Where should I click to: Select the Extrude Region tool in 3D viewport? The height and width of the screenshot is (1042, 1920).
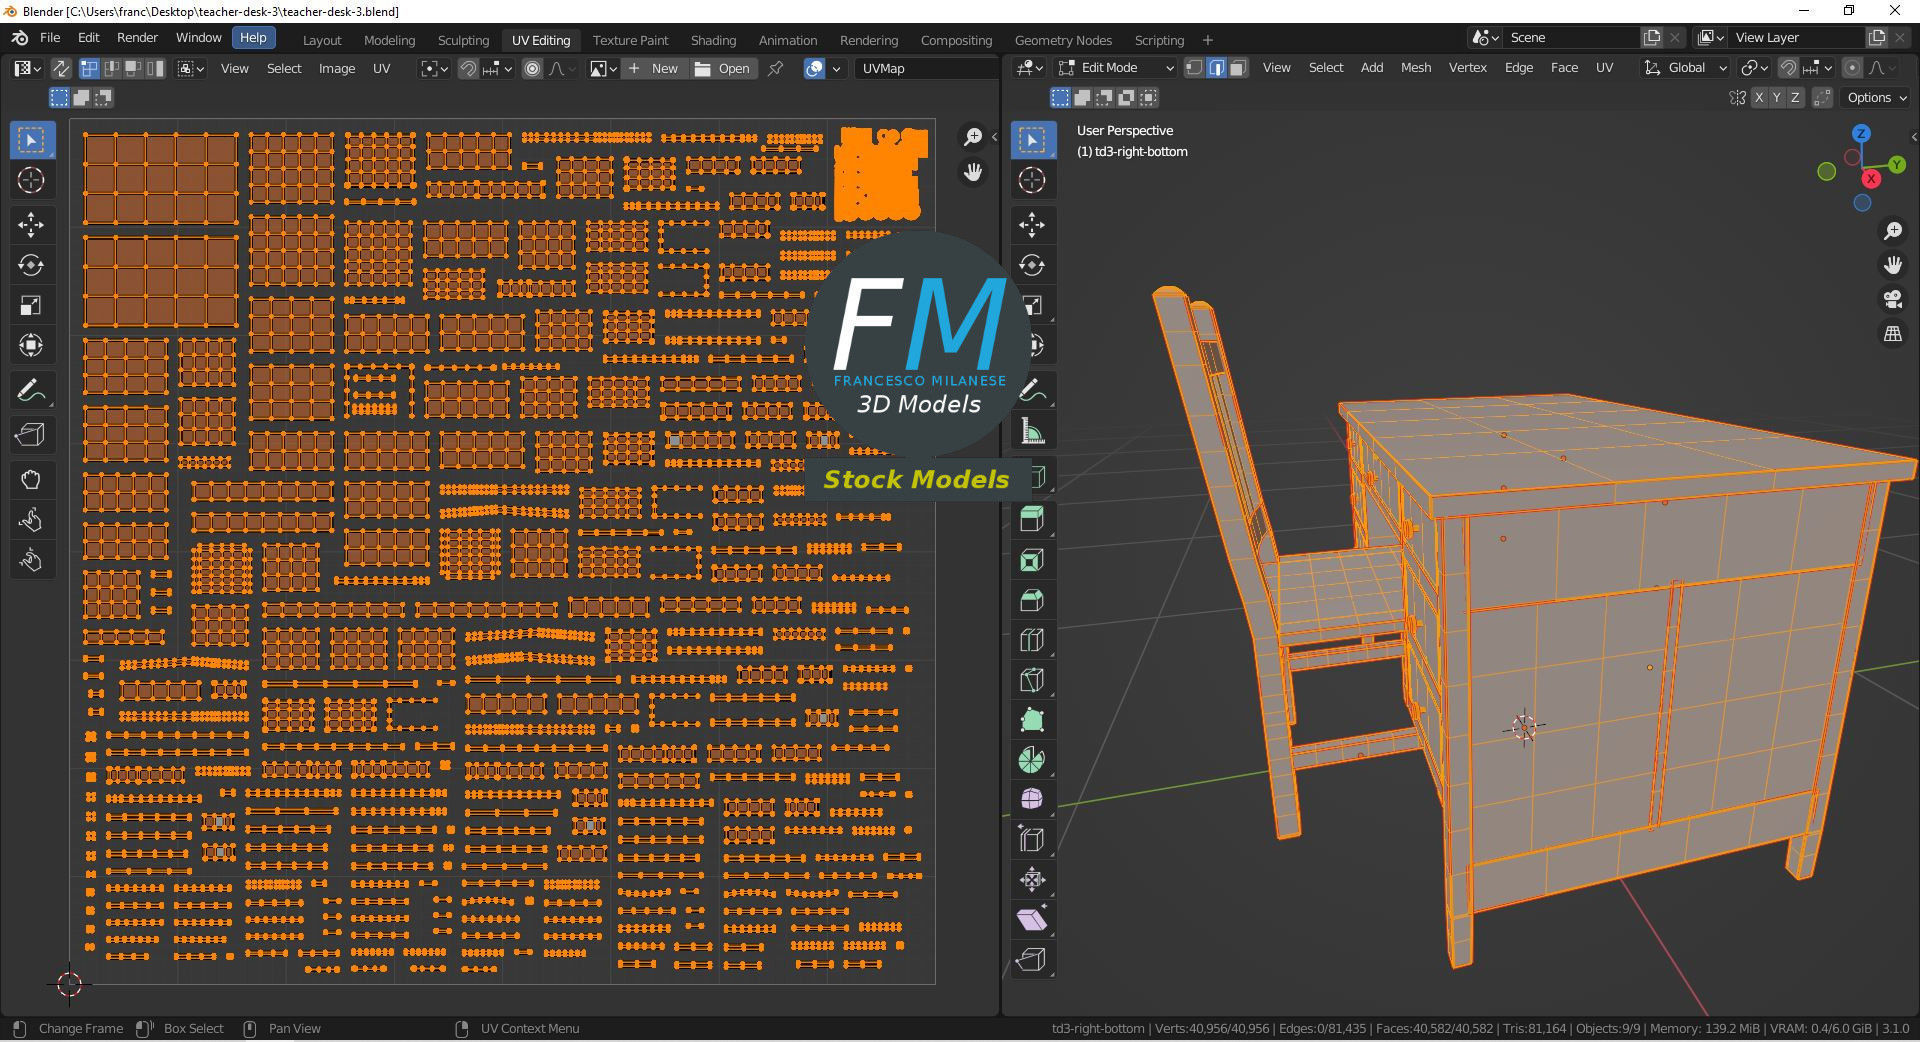click(x=1032, y=519)
